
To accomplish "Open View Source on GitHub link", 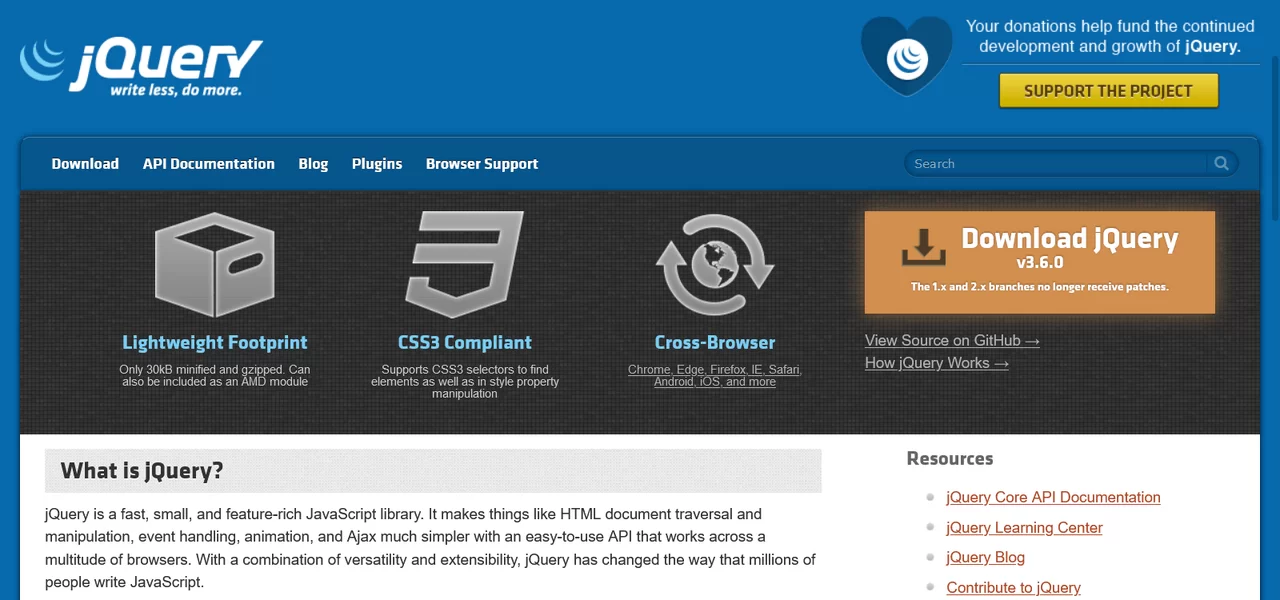I will (x=952, y=341).
